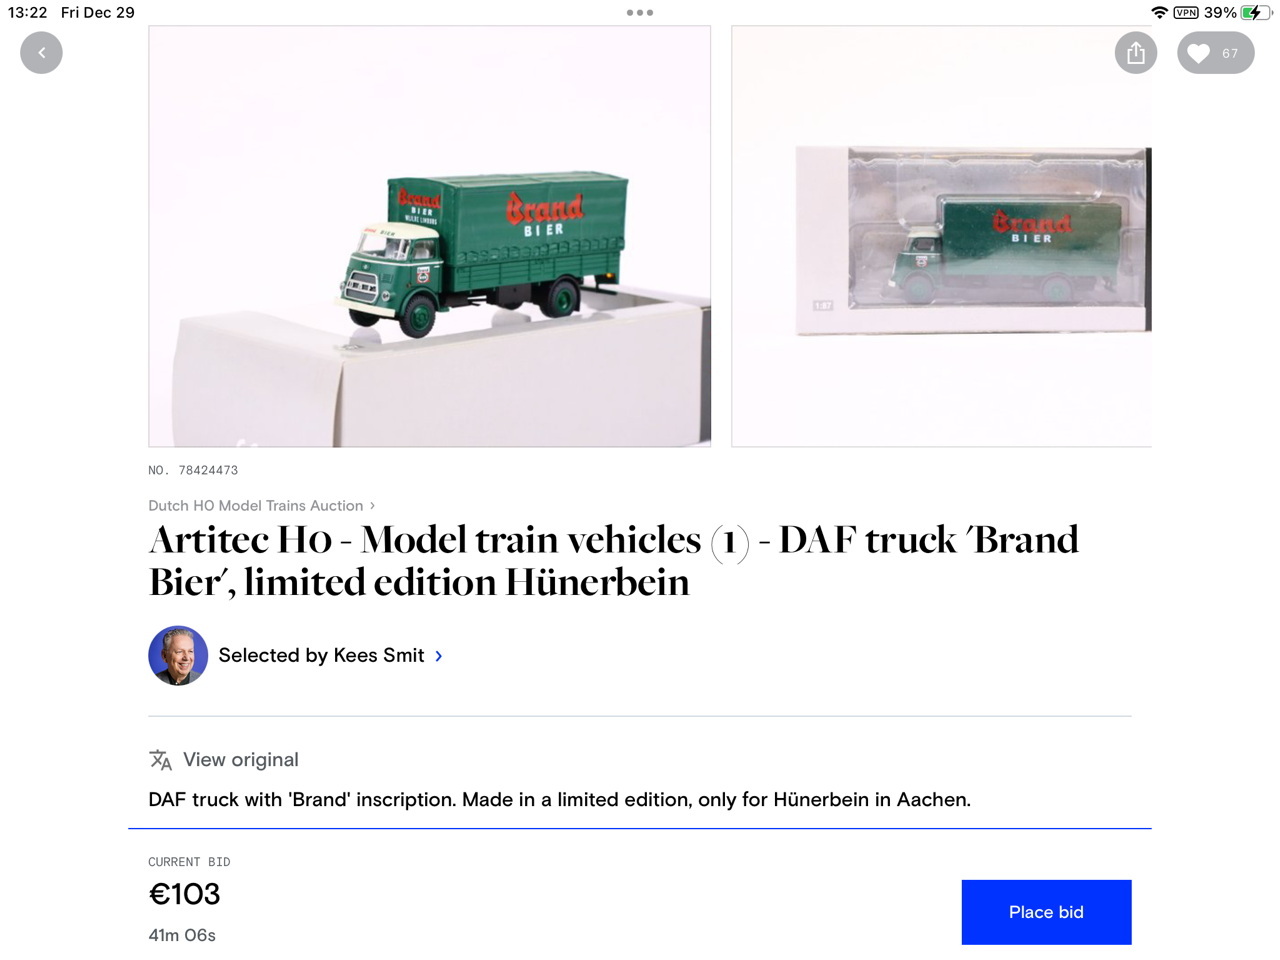Screen dimensions: 1280x960
Task: Open the boxed truck packaging photo
Action: click(x=942, y=236)
